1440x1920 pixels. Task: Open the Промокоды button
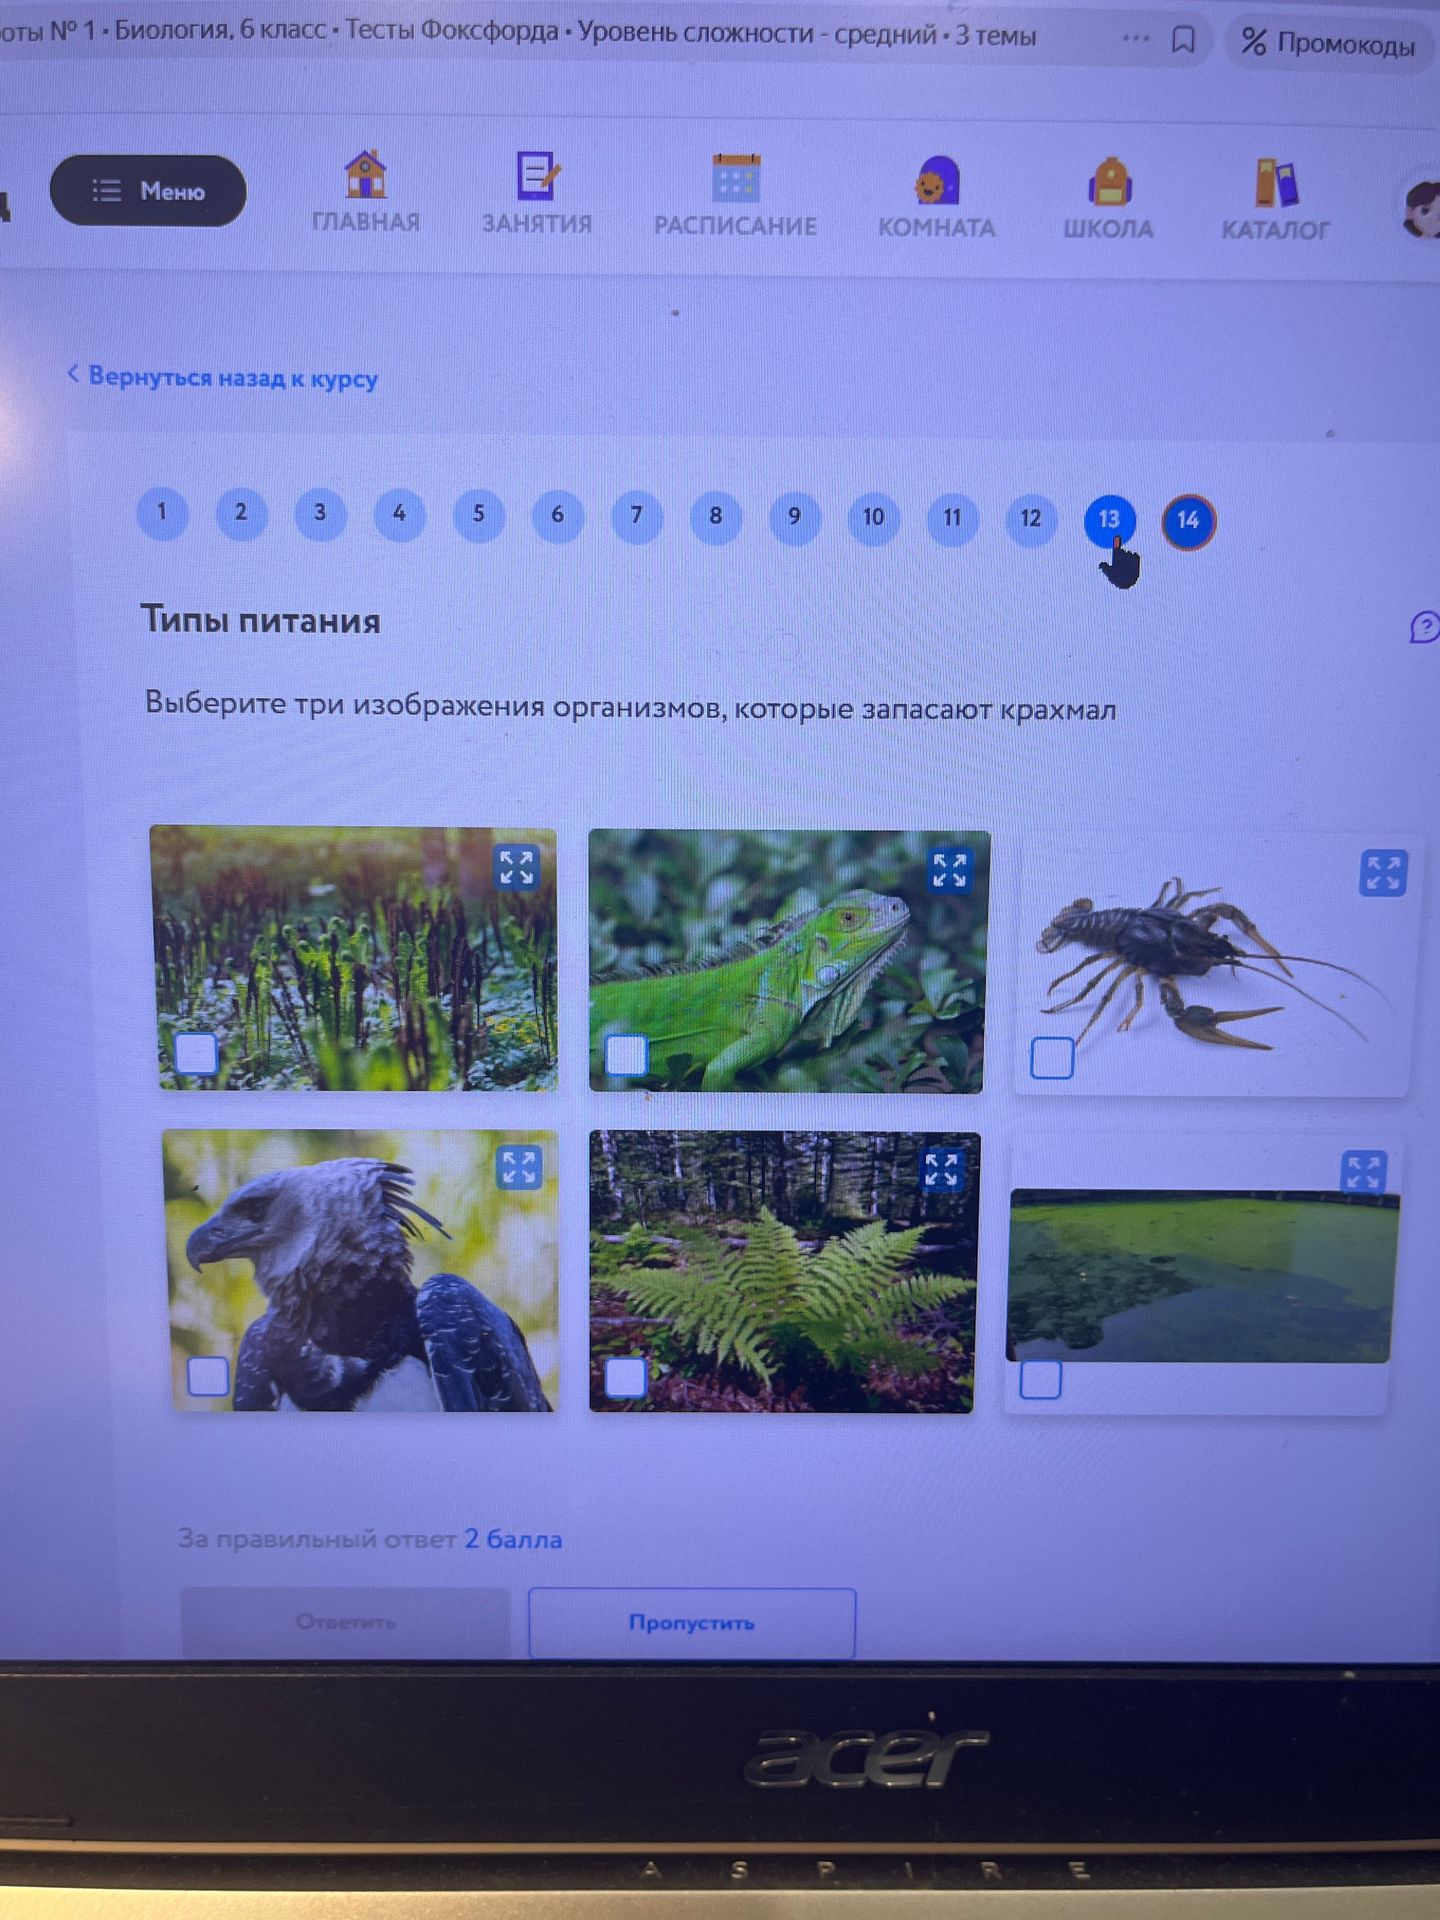pyautogui.click(x=1328, y=43)
